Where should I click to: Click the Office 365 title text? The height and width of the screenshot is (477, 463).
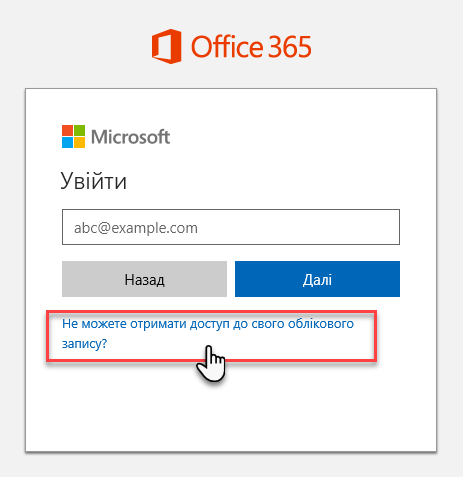[251, 47]
